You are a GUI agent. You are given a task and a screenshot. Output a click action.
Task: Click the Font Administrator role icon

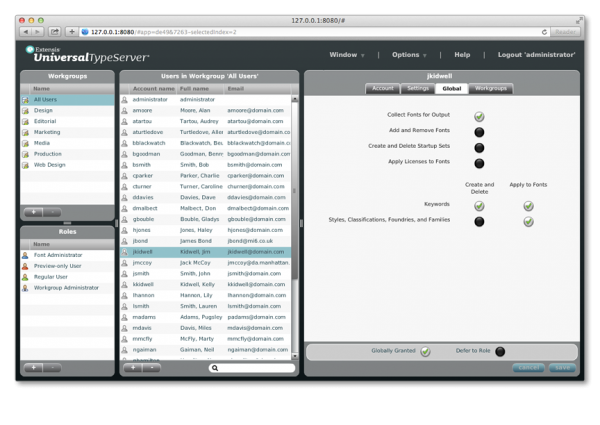[x=25, y=255]
